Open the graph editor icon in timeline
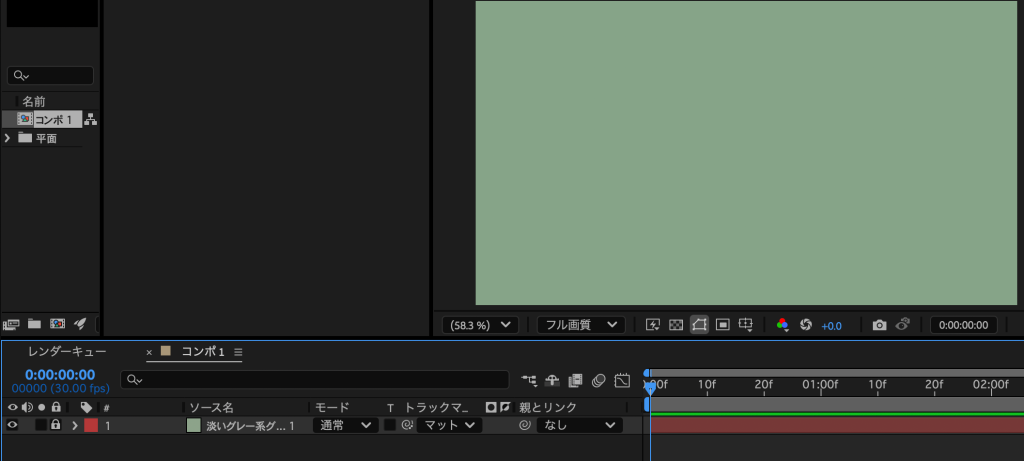 (622, 380)
